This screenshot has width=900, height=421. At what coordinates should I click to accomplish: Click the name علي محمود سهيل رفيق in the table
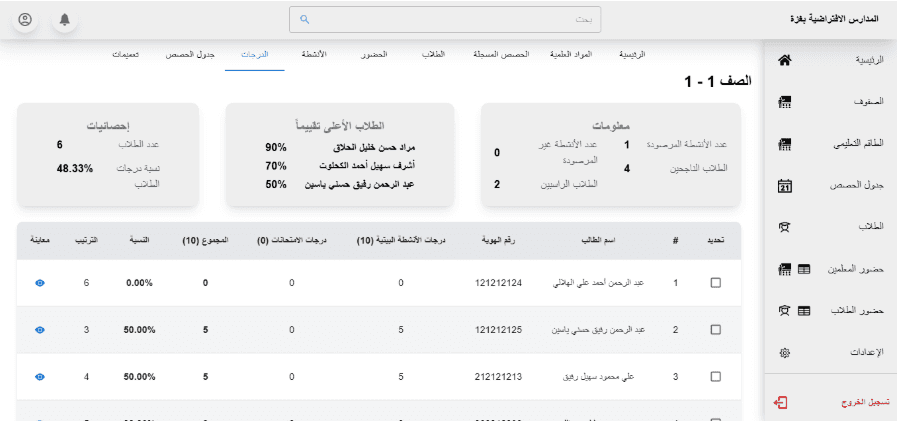[x=598, y=377]
